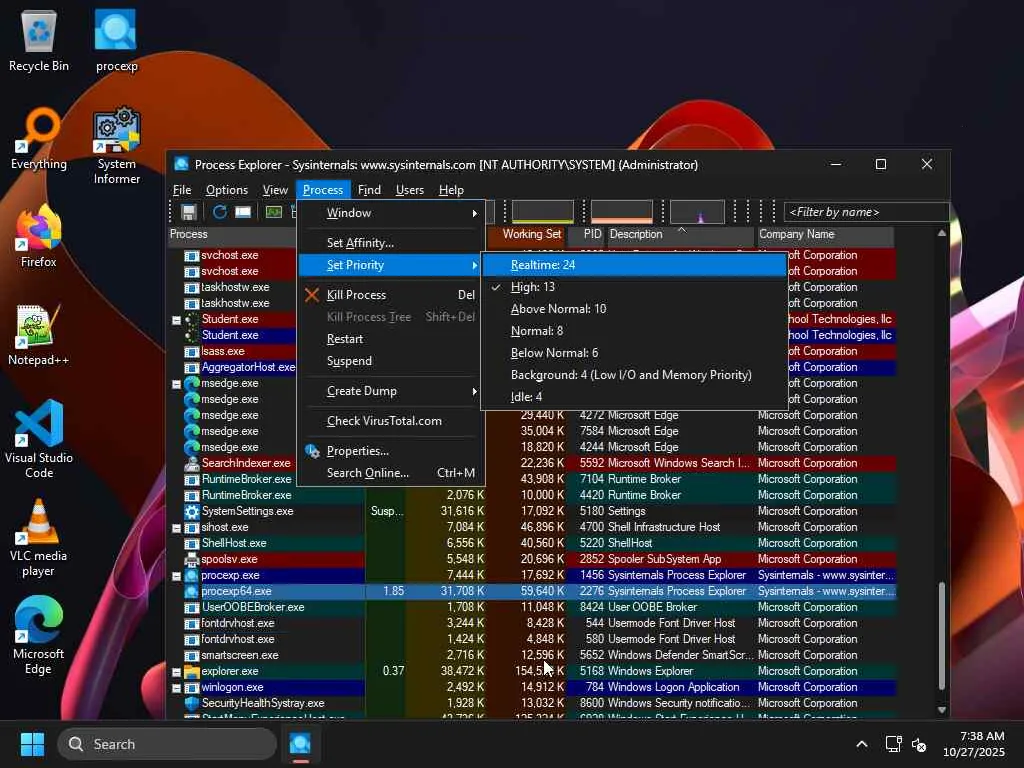Click the explorer.exe folder icon
Image resolution: width=1024 pixels, height=768 pixels.
point(191,671)
